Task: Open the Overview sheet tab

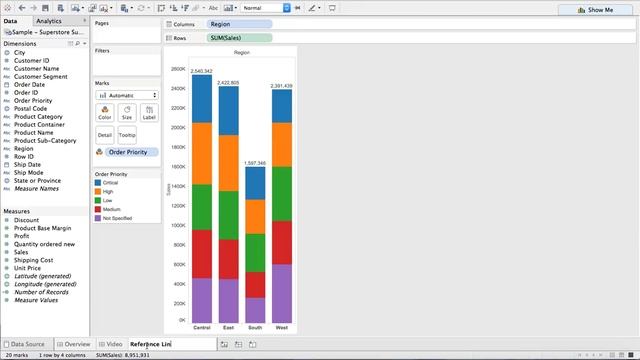Action: (74, 344)
